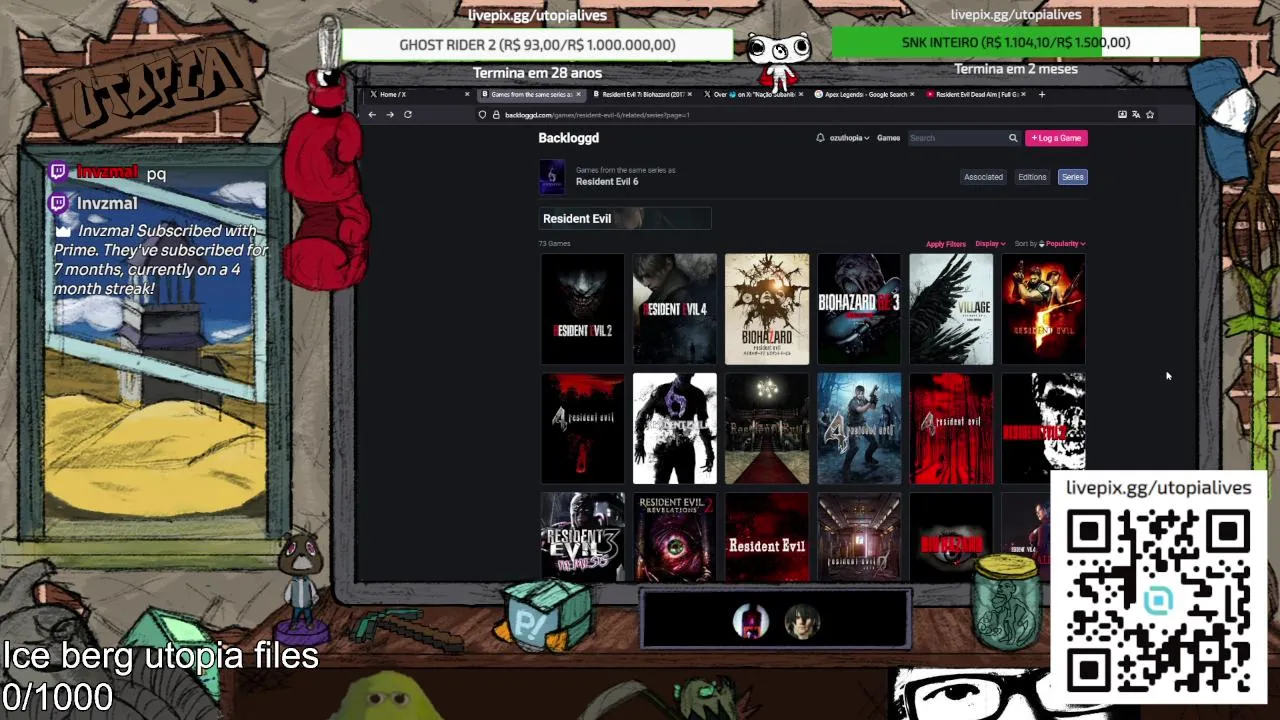Open the Resident Evil 4 Leon blue cover
This screenshot has width=1280, height=720.
[859, 428]
